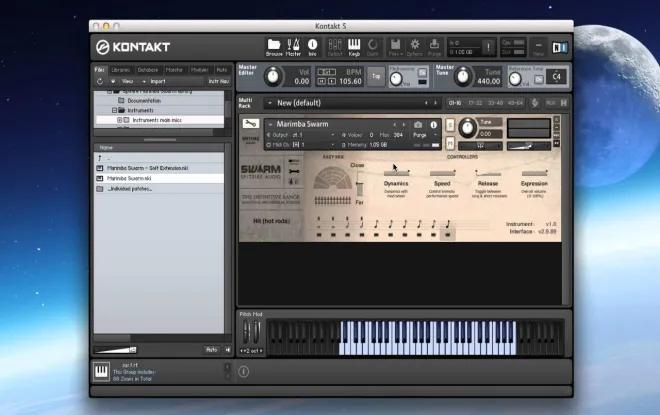Open the Info pane icon

[312, 47]
